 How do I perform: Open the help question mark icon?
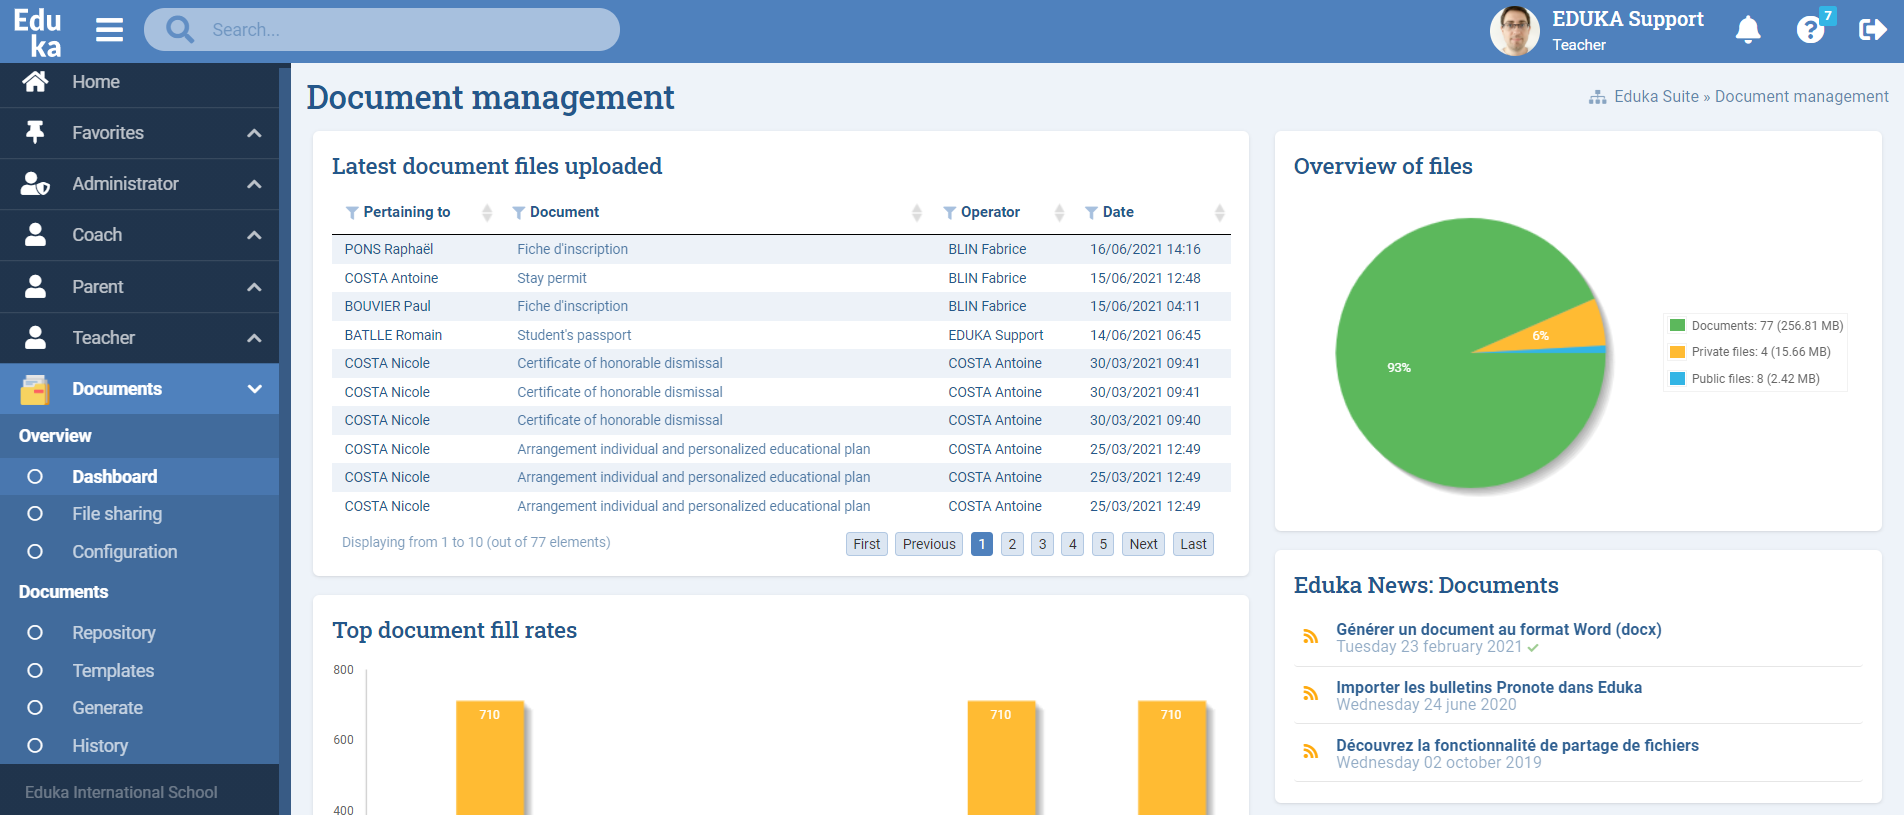click(x=1810, y=30)
